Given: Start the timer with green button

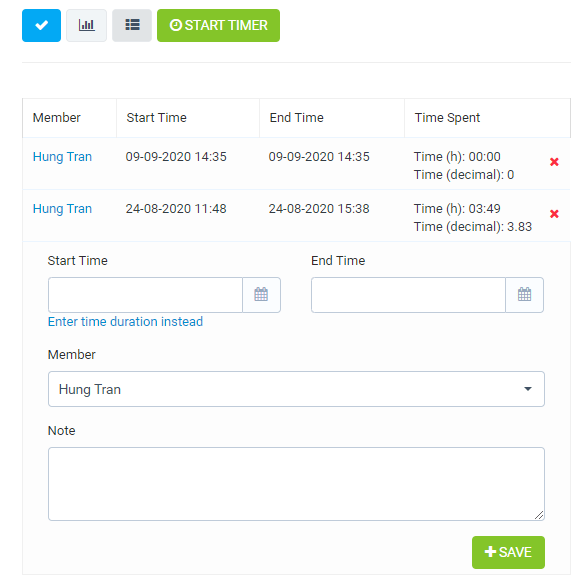Looking at the screenshot, I should 218,26.
